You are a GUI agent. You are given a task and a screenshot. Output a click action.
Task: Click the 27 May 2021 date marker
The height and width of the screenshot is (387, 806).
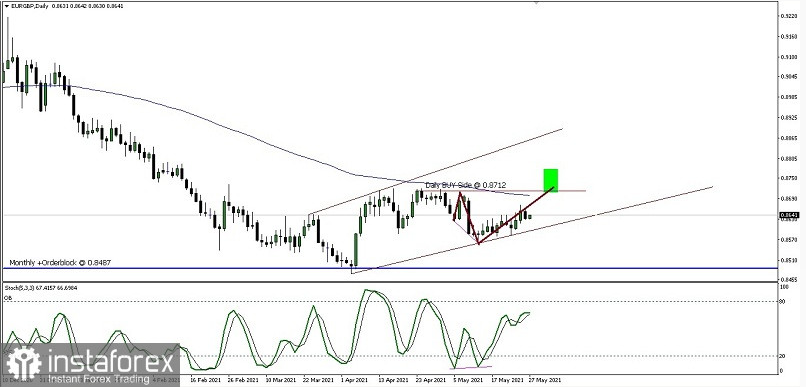545,380
